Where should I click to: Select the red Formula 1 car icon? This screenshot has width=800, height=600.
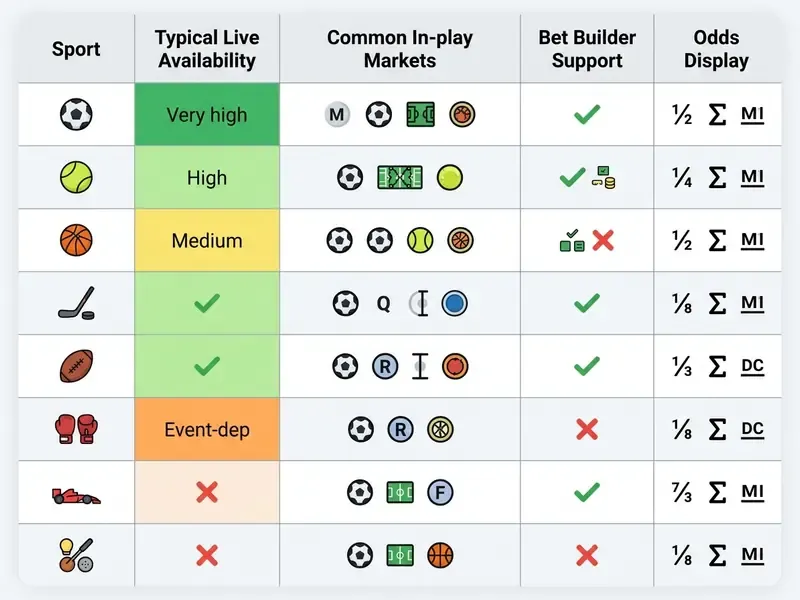(76, 495)
